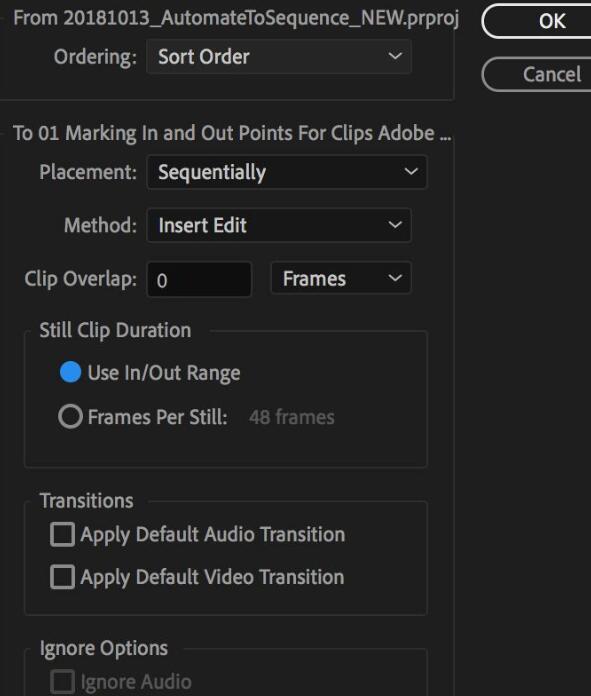Click the chevron arrow of the Frames unit selector

pos(395,278)
